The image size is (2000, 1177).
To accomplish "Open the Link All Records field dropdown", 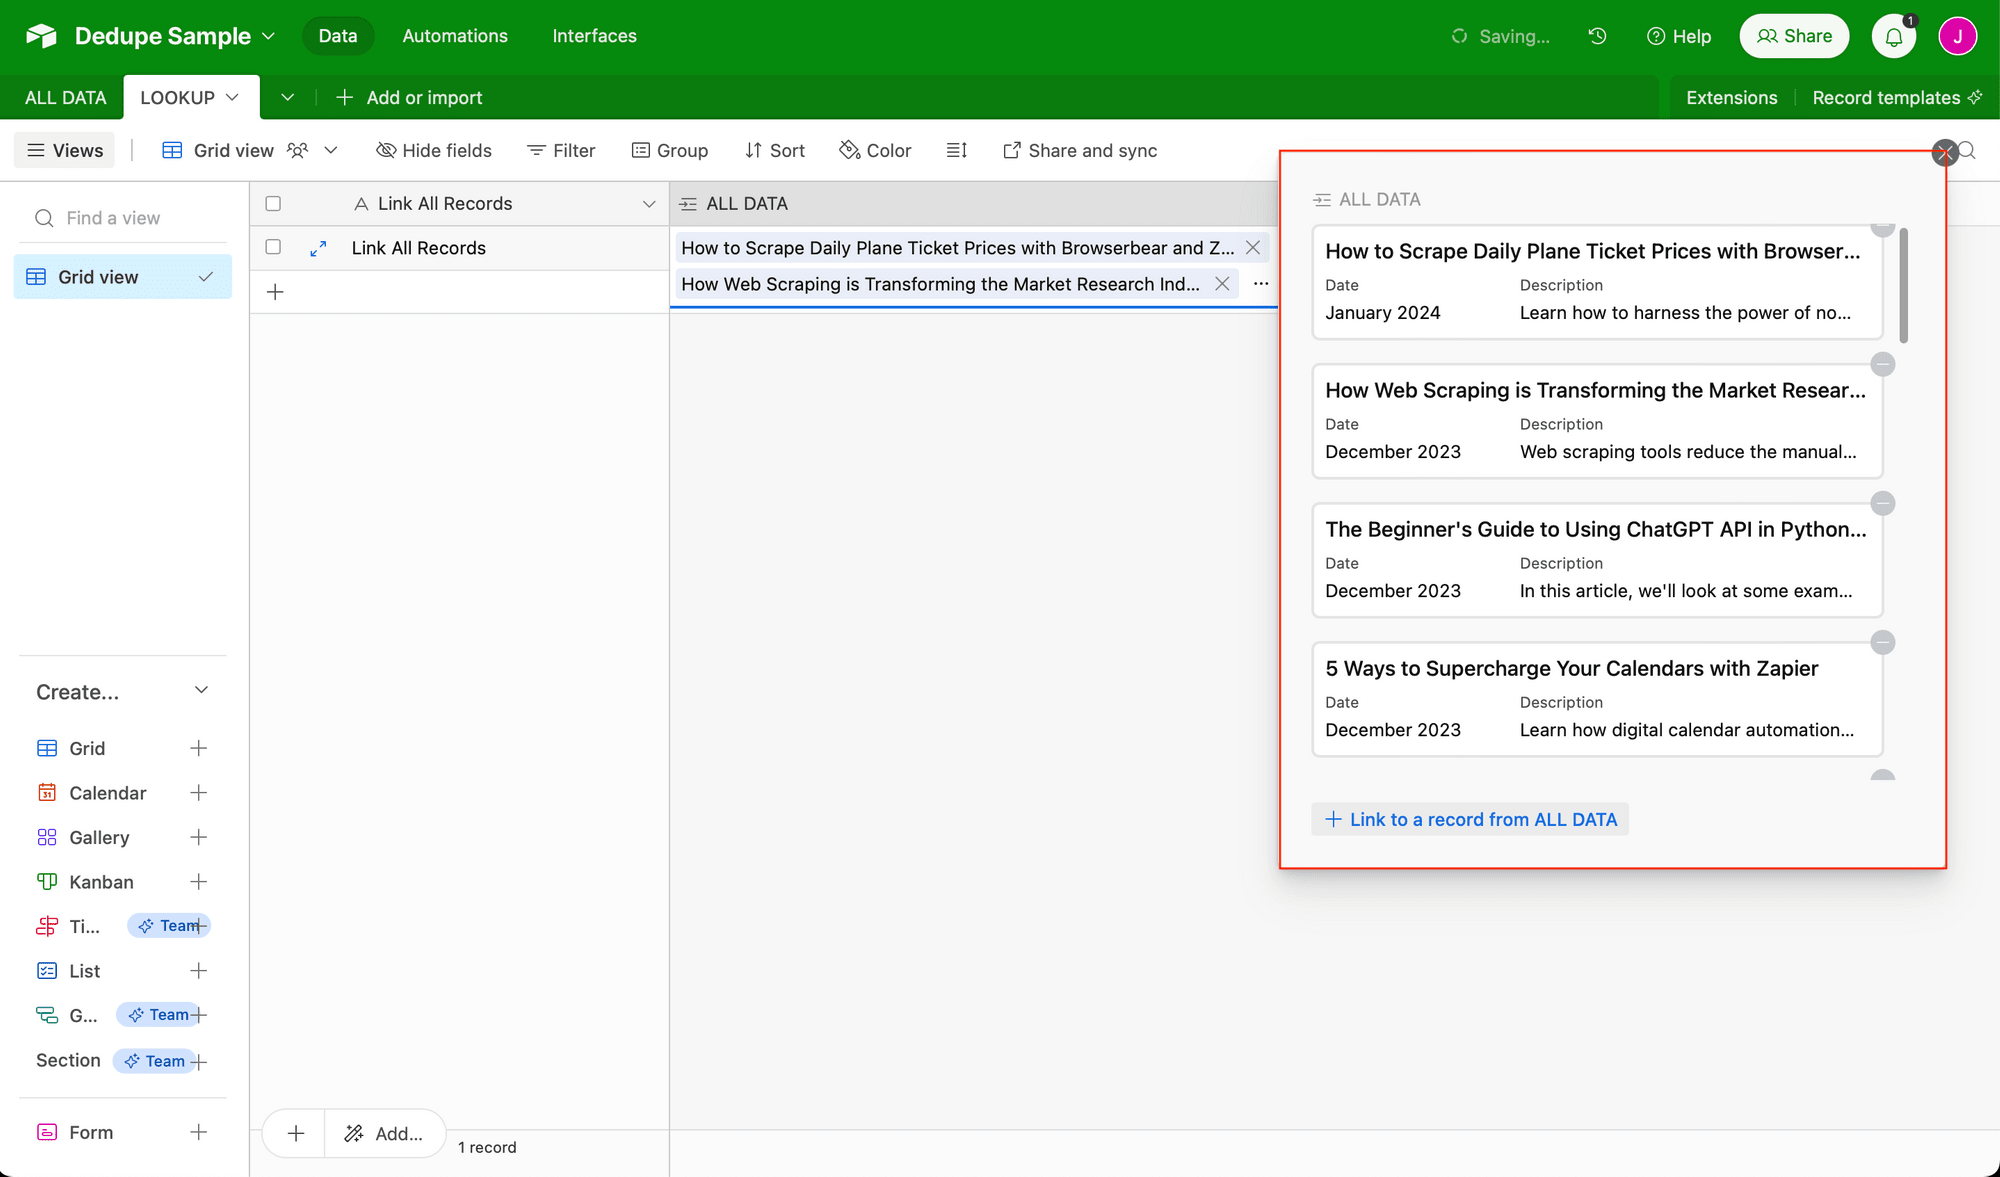I will [648, 204].
